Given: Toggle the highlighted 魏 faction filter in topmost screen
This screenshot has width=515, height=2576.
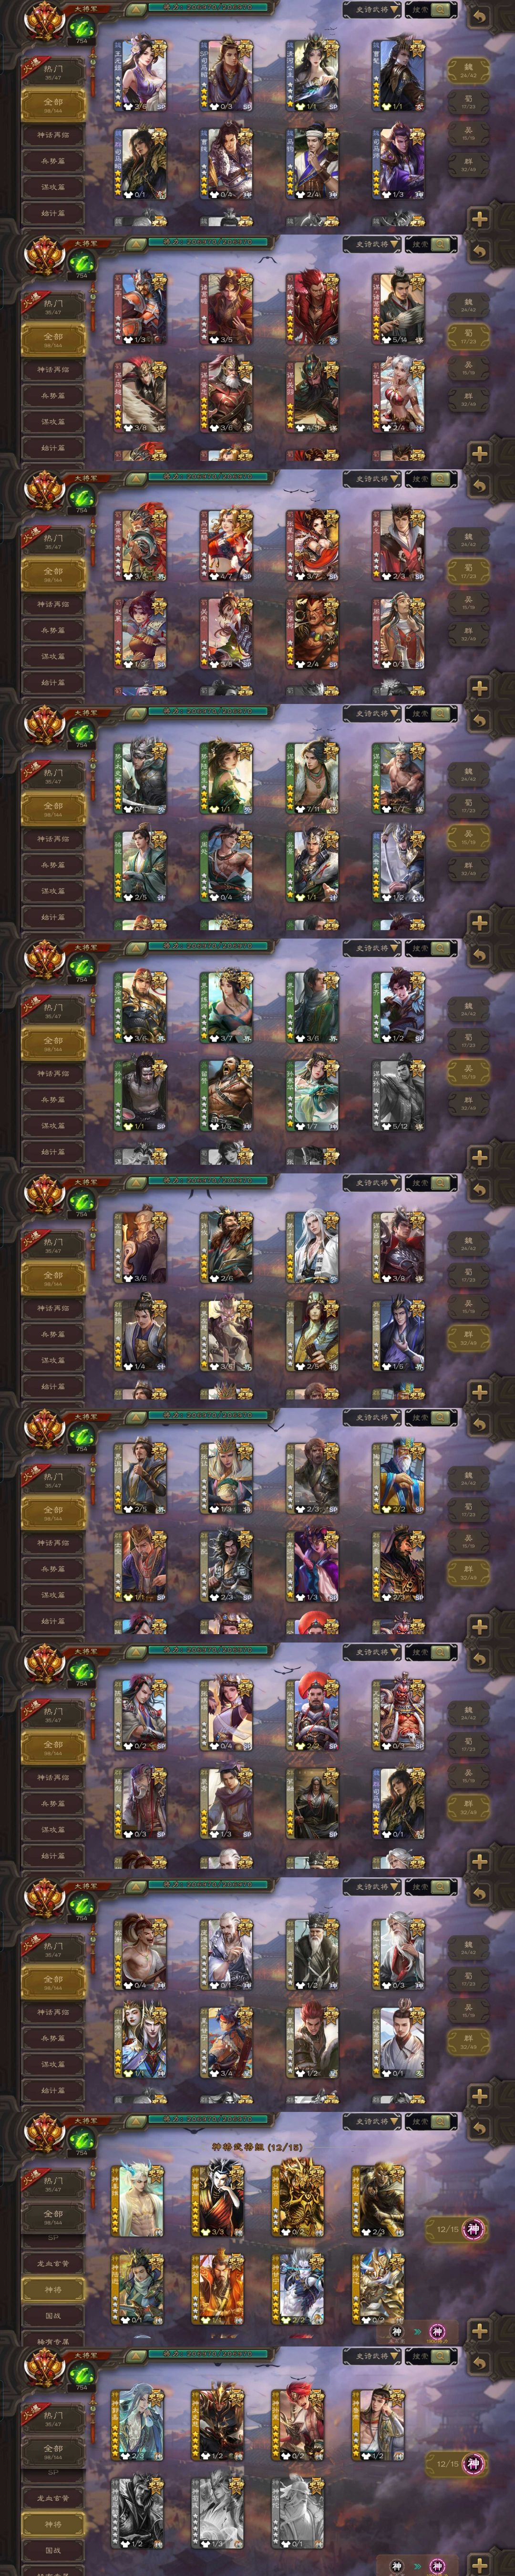Looking at the screenshot, I should click(468, 70).
